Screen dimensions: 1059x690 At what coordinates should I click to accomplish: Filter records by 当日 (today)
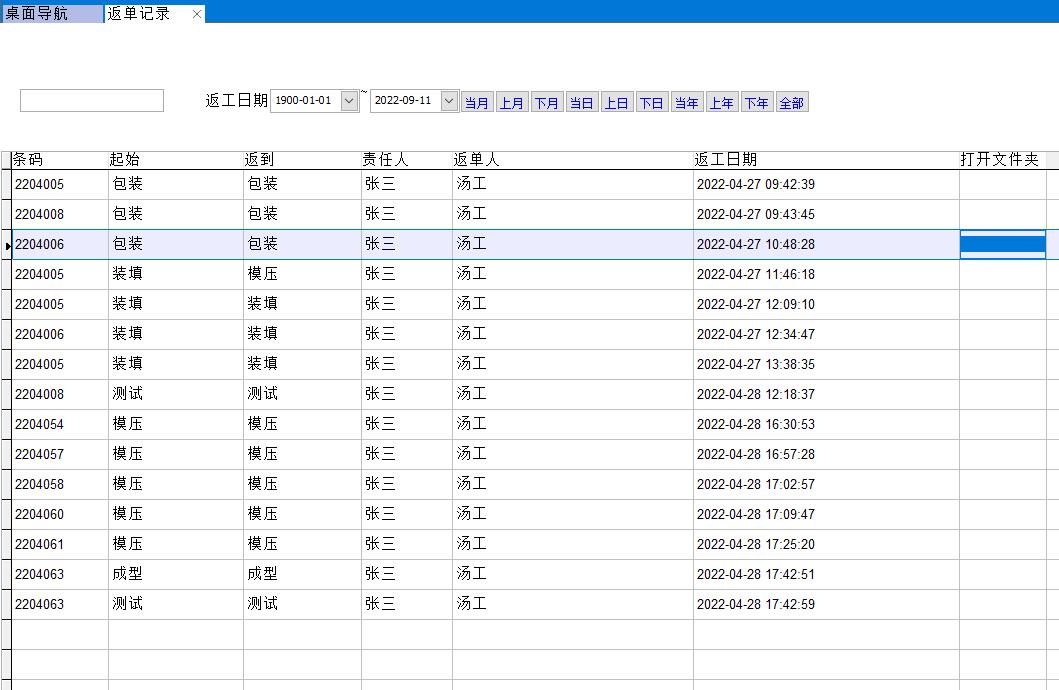(581, 103)
